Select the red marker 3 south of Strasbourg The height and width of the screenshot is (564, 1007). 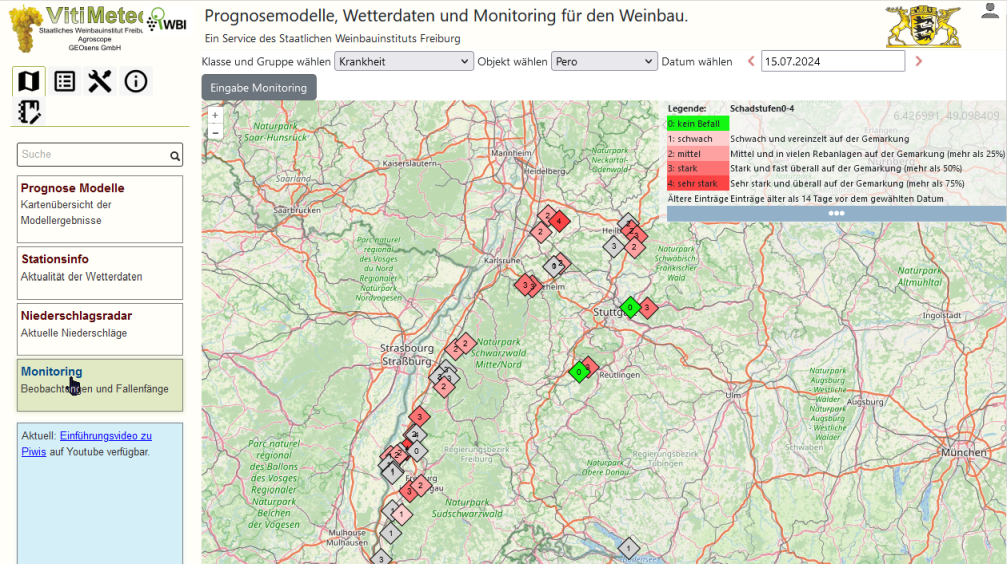click(x=419, y=417)
